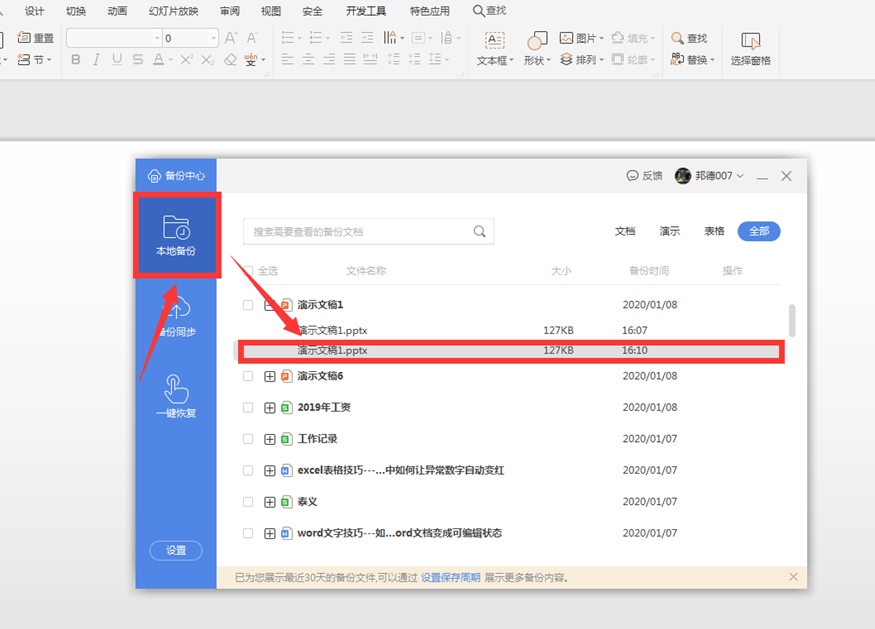This screenshot has width=875, height=629.
Task: Apply superscript formatting
Action: [x=187, y=60]
